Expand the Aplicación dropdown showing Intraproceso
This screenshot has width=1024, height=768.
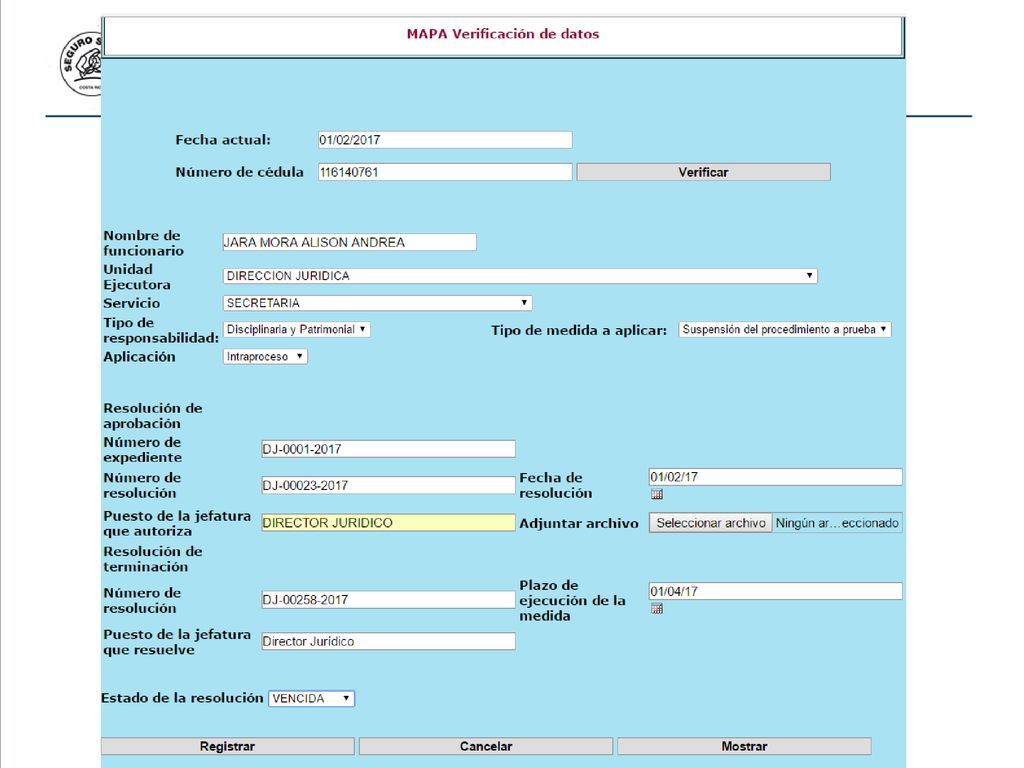coord(265,357)
